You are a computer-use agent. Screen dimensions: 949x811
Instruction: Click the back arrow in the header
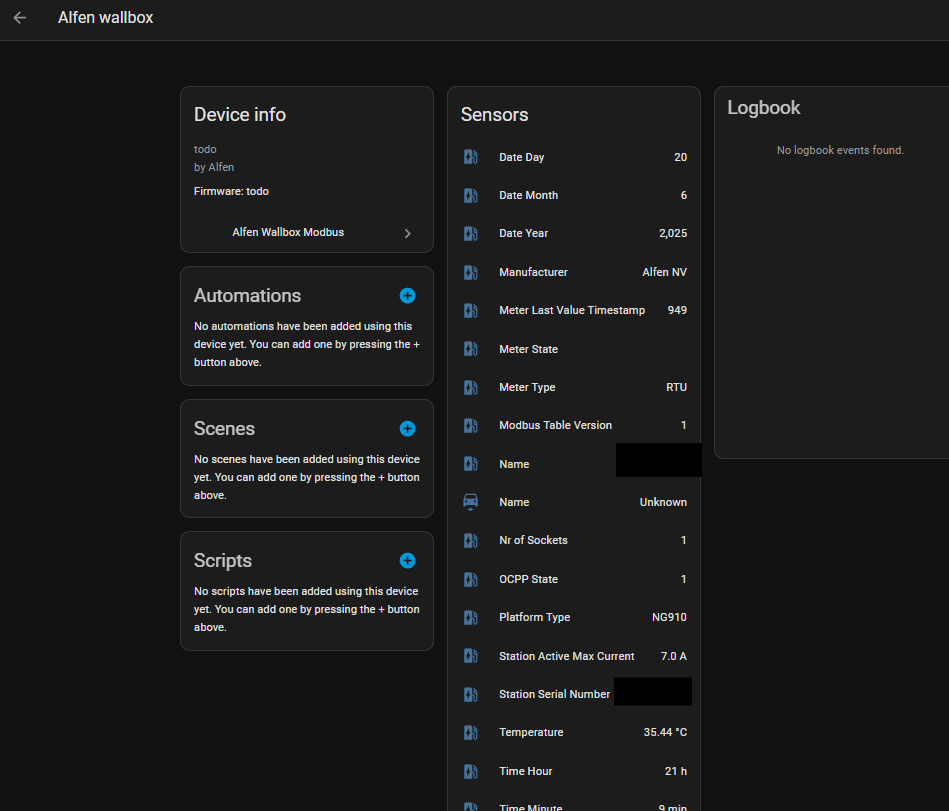(20, 18)
